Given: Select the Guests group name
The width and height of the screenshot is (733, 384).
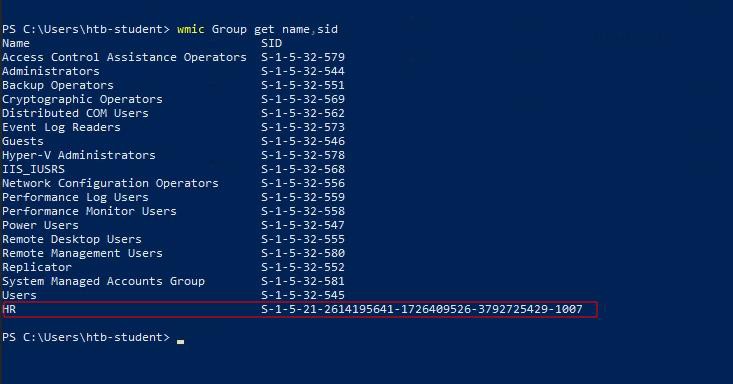Looking at the screenshot, I should pos(22,141).
